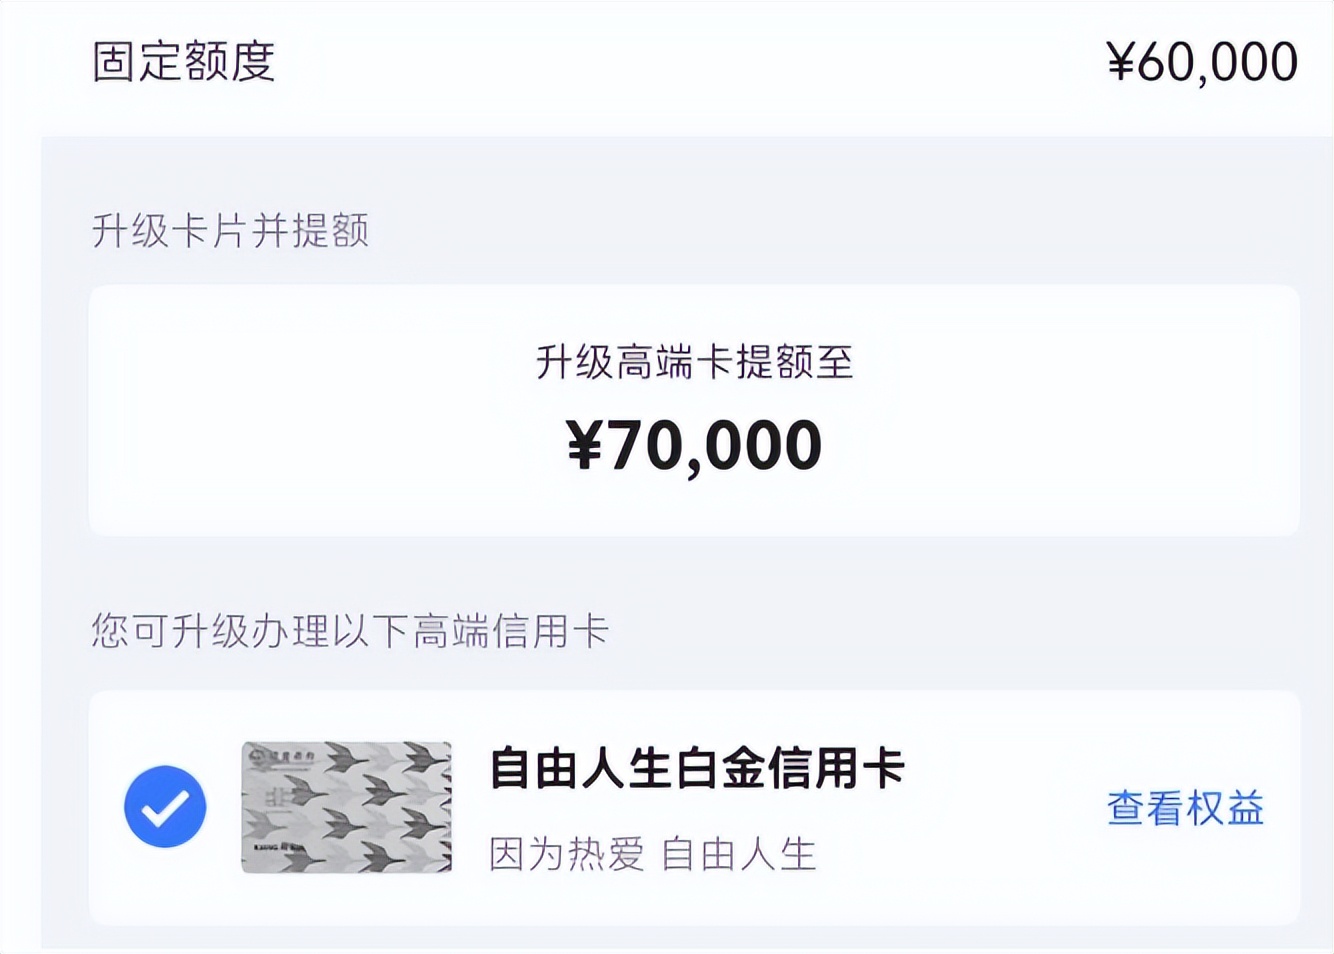Click the white checkmark inside the blue circle
Screen dimensions: 1334x954
pyautogui.click(x=165, y=808)
